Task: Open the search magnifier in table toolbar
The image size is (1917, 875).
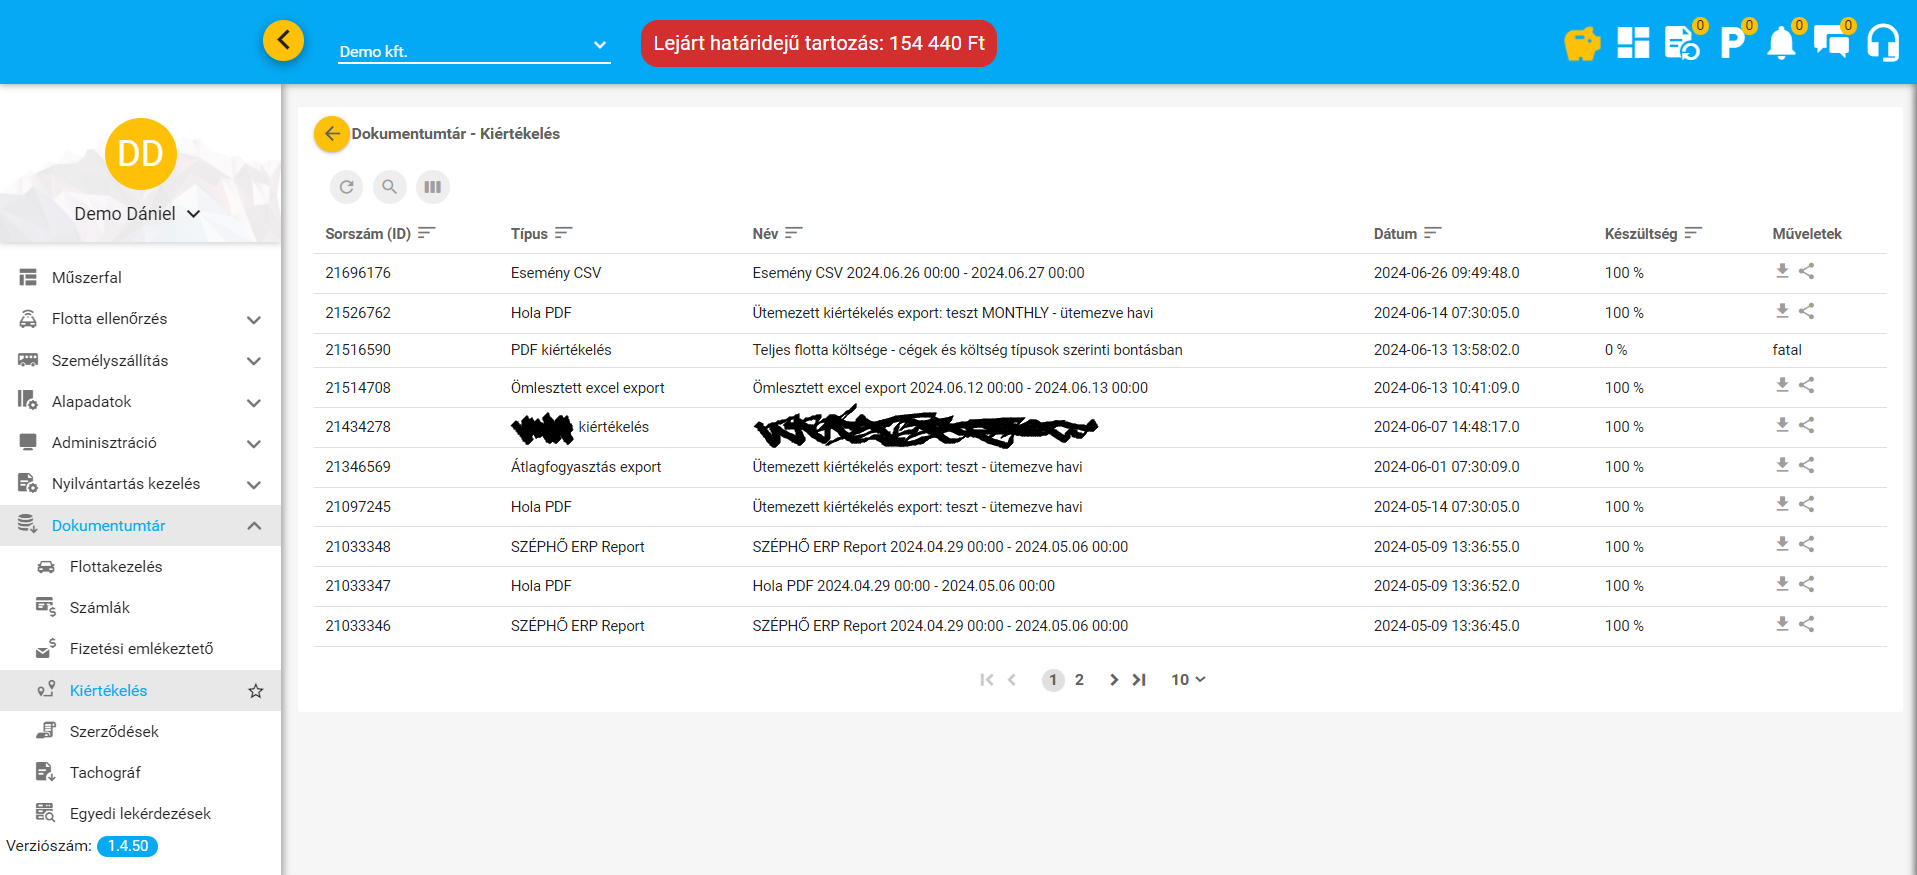Action: [x=389, y=187]
